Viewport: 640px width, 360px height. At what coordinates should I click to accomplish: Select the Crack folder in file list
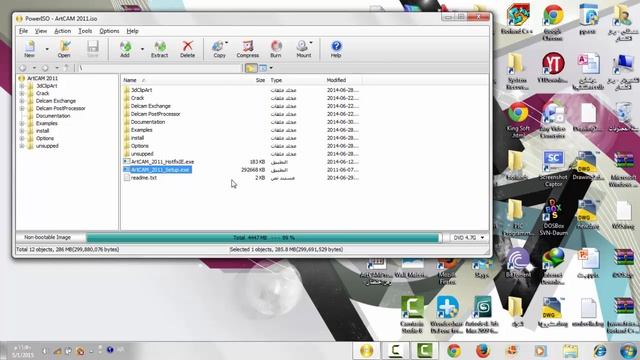coord(138,98)
